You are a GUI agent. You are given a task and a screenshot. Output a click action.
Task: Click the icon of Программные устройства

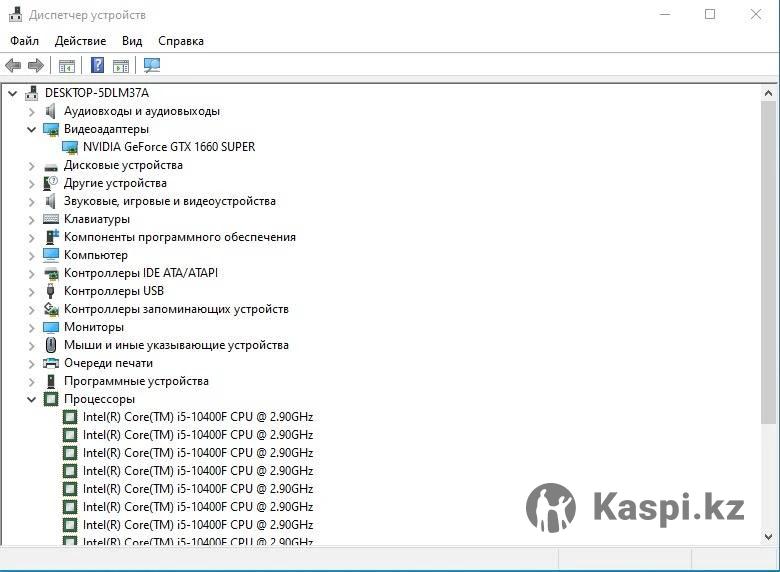(x=51, y=381)
